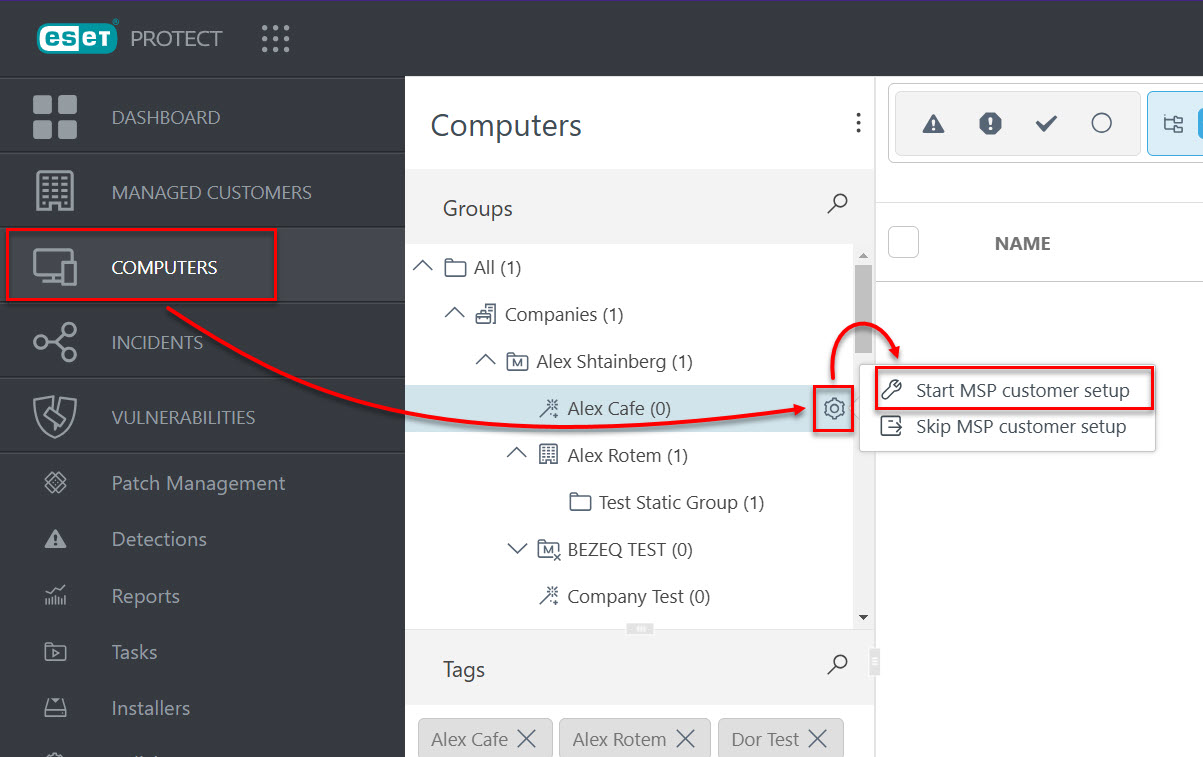Sort by the NAME column header

click(x=1022, y=243)
